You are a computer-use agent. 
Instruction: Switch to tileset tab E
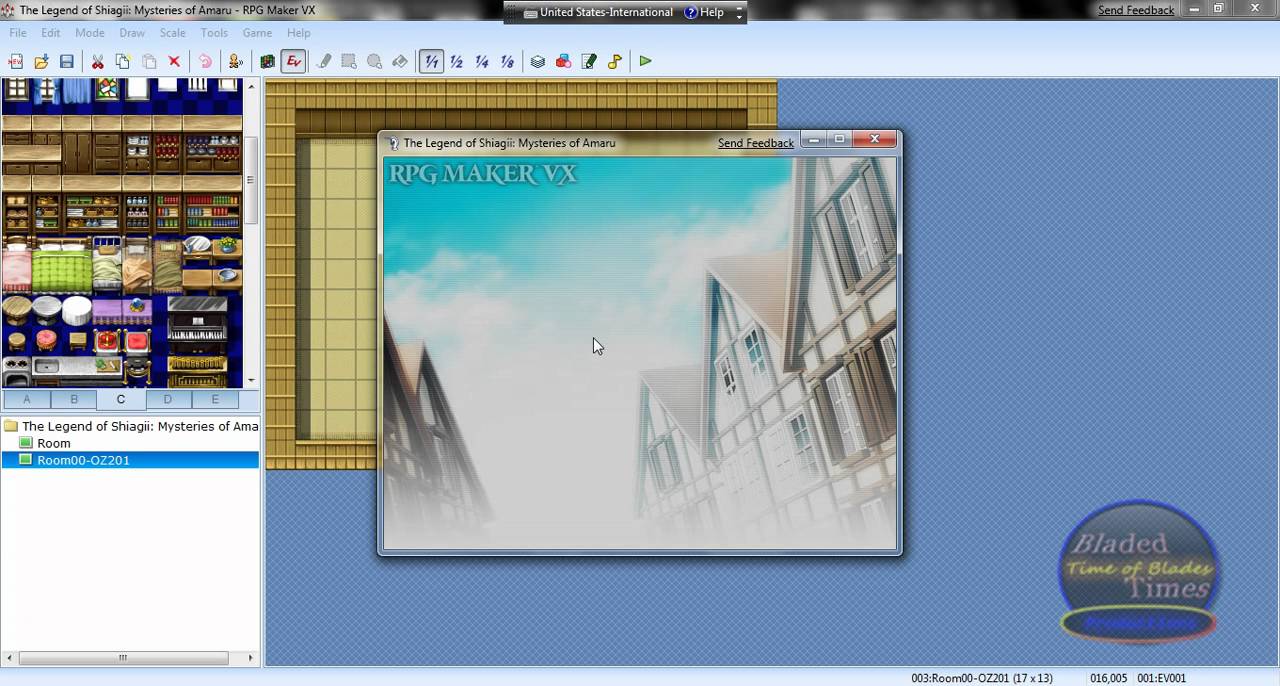click(x=214, y=399)
